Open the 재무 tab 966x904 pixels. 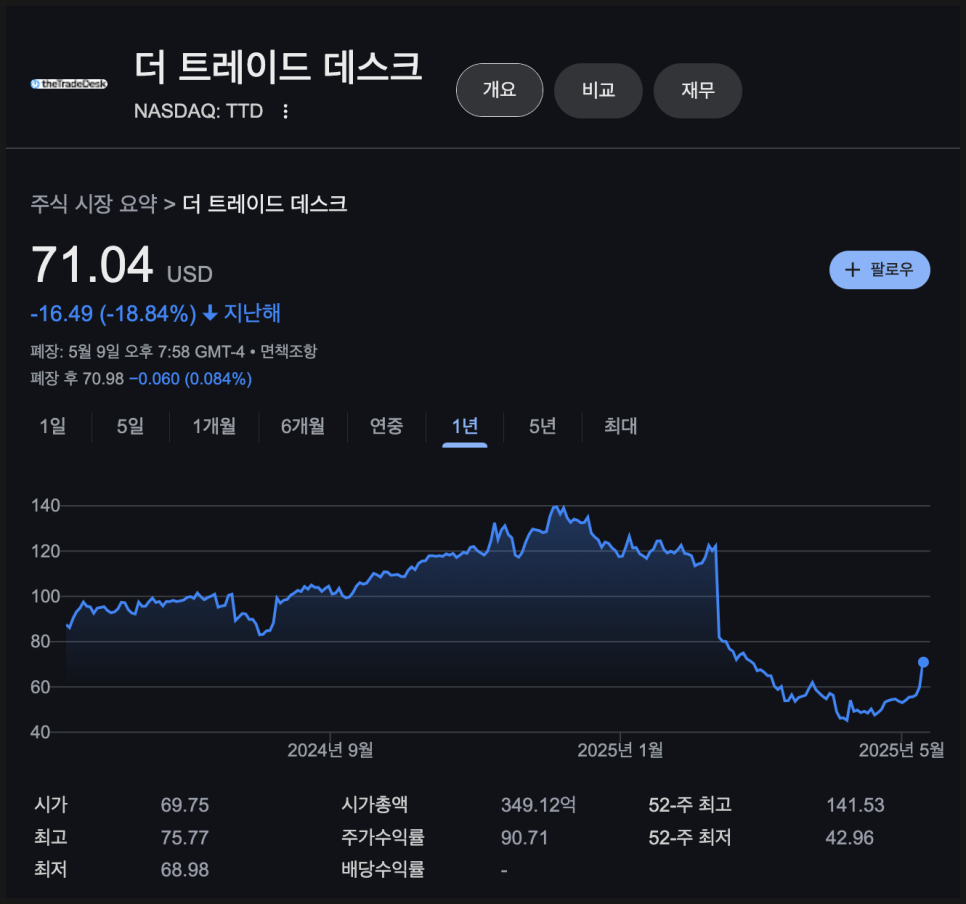tap(697, 90)
